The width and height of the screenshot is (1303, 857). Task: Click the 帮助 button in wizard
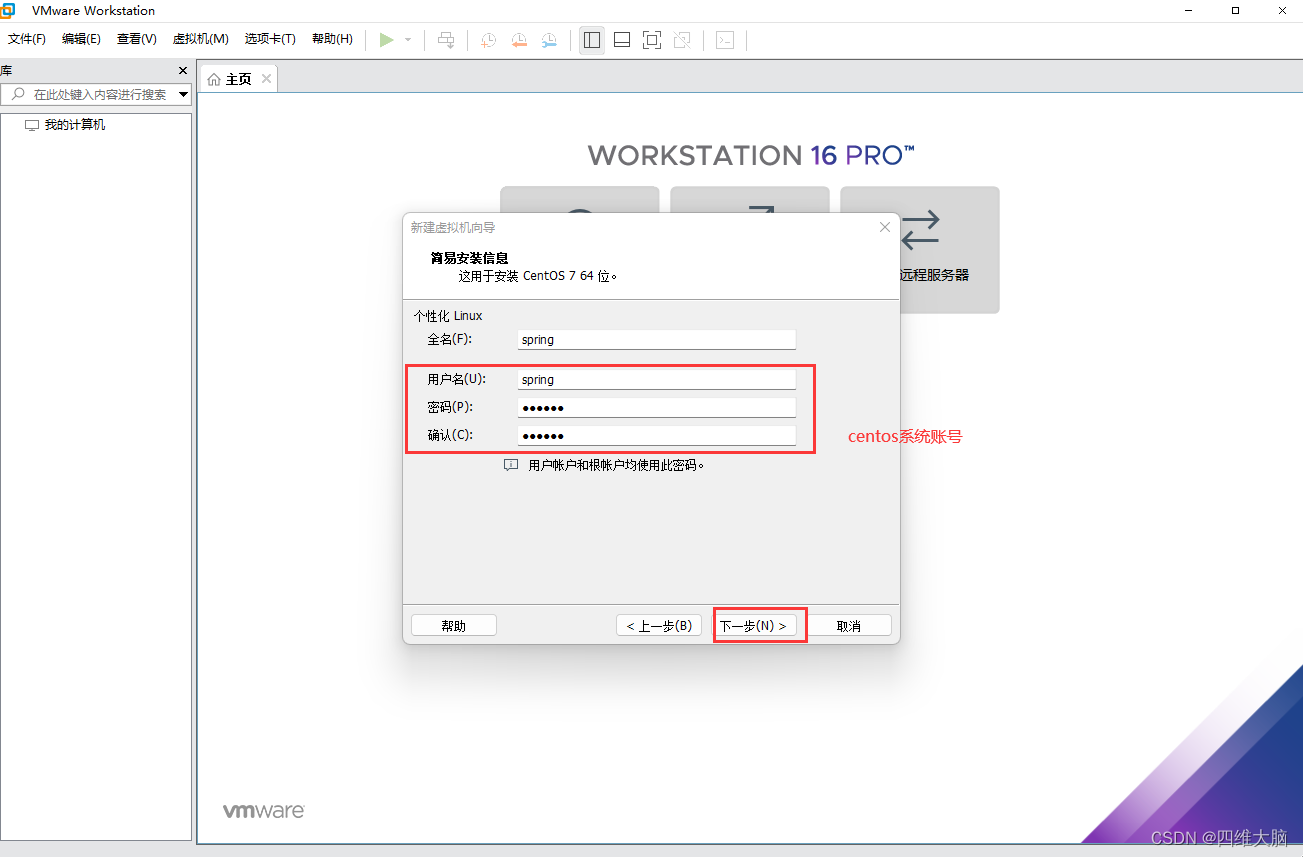pyautogui.click(x=454, y=625)
